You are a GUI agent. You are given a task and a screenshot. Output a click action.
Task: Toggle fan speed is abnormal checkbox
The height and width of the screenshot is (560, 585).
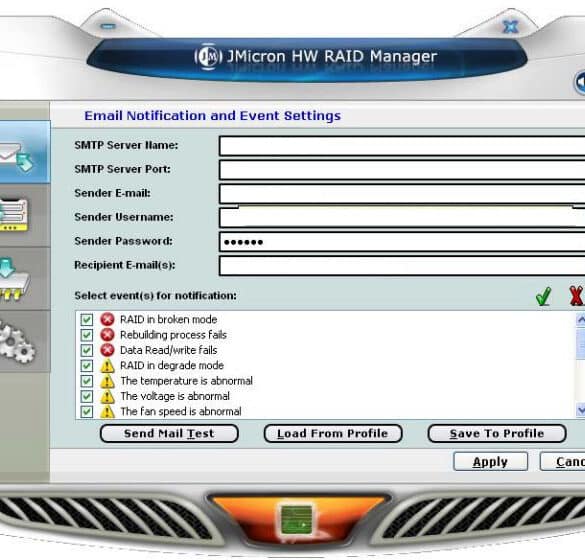(x=87, y=412)
